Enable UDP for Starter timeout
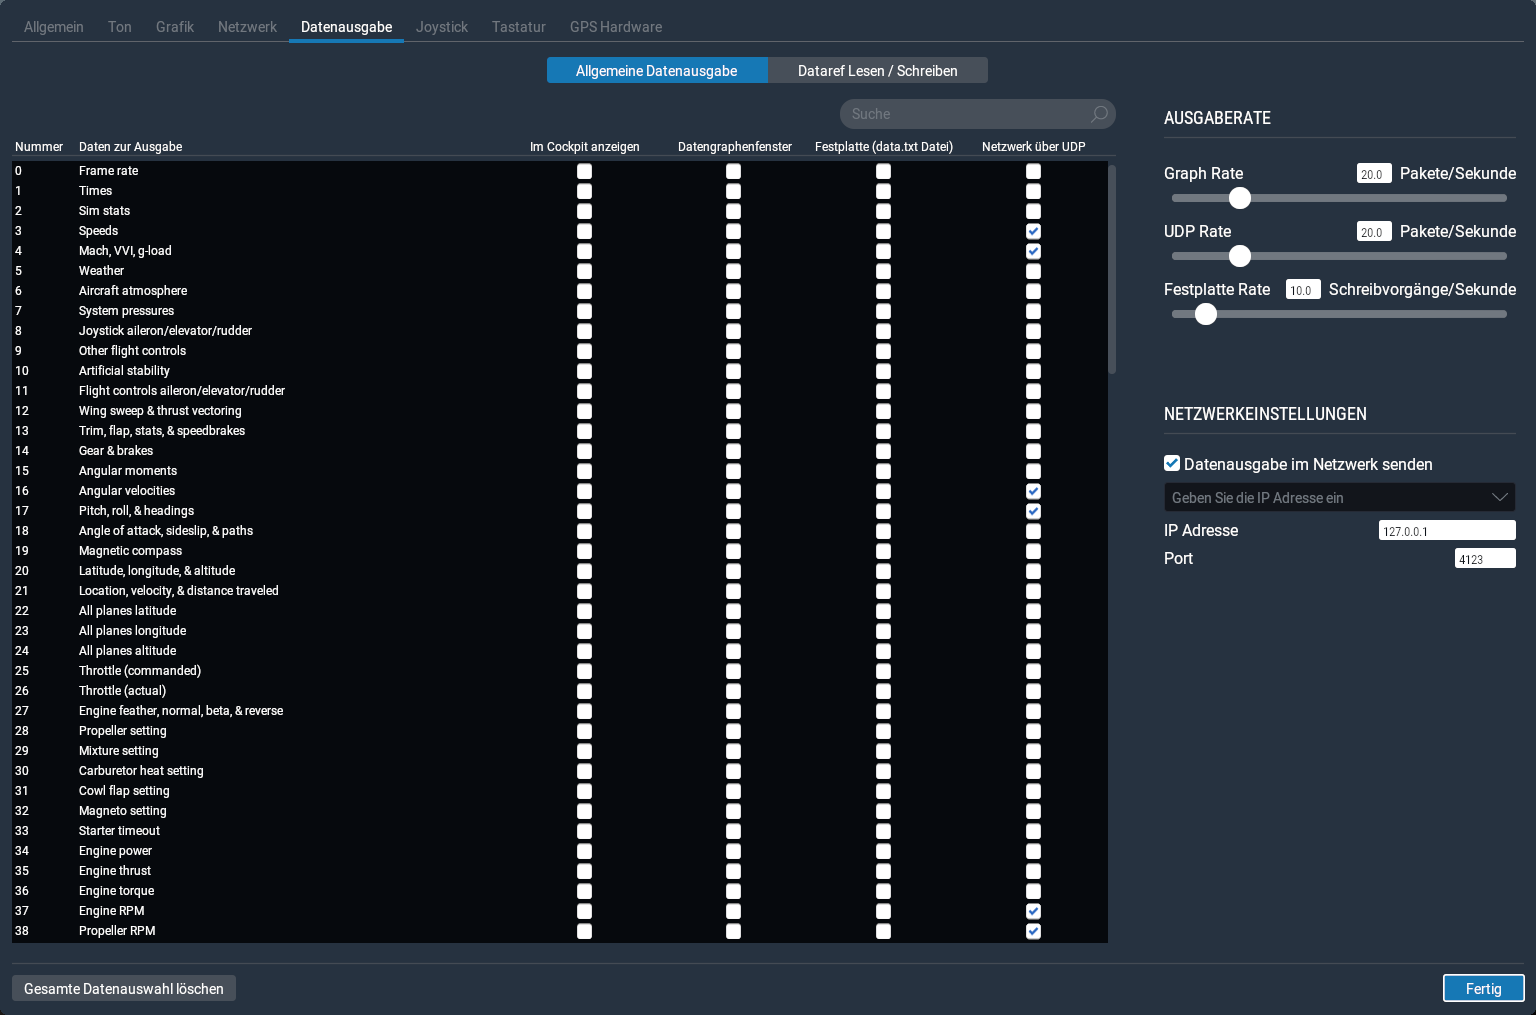The height and width of the screenshot is (1015, 1536). pos(1033,831)
